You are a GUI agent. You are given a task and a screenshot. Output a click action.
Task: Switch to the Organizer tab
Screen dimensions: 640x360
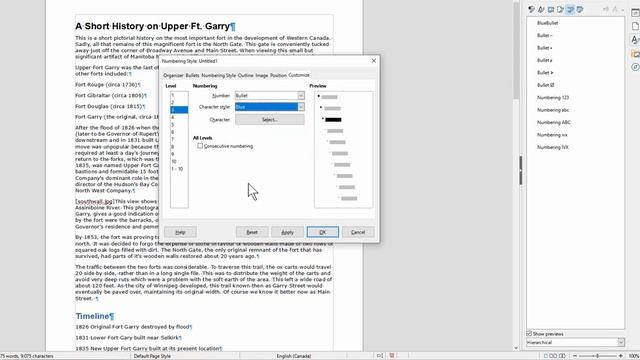[x=173, y=76]
